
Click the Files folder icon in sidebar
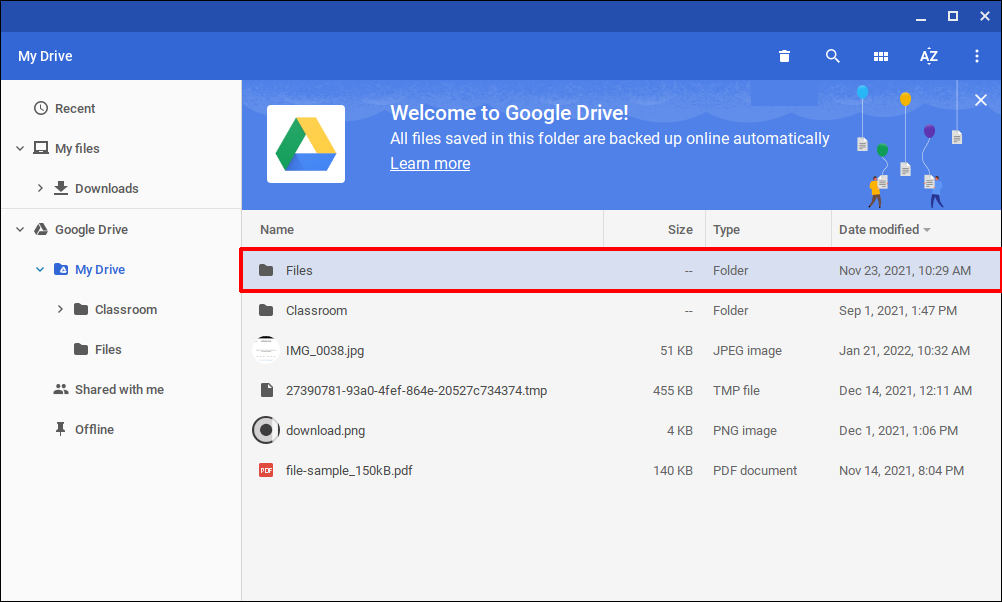(x=81, y=349)
